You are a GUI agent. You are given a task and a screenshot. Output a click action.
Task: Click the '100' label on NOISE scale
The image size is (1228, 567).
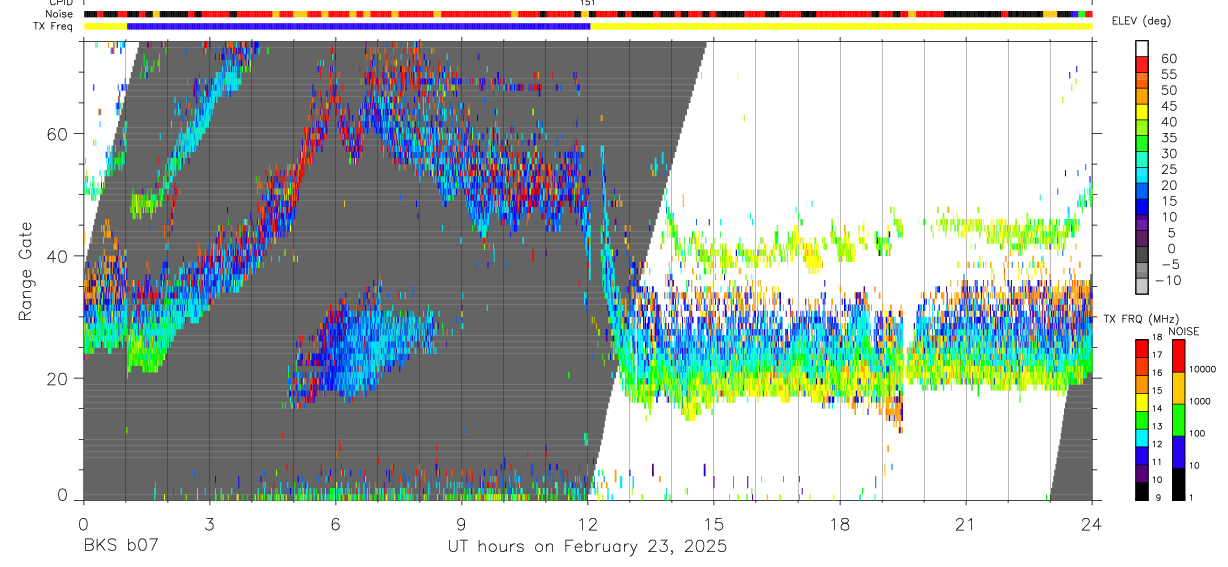coord(1198,433)
